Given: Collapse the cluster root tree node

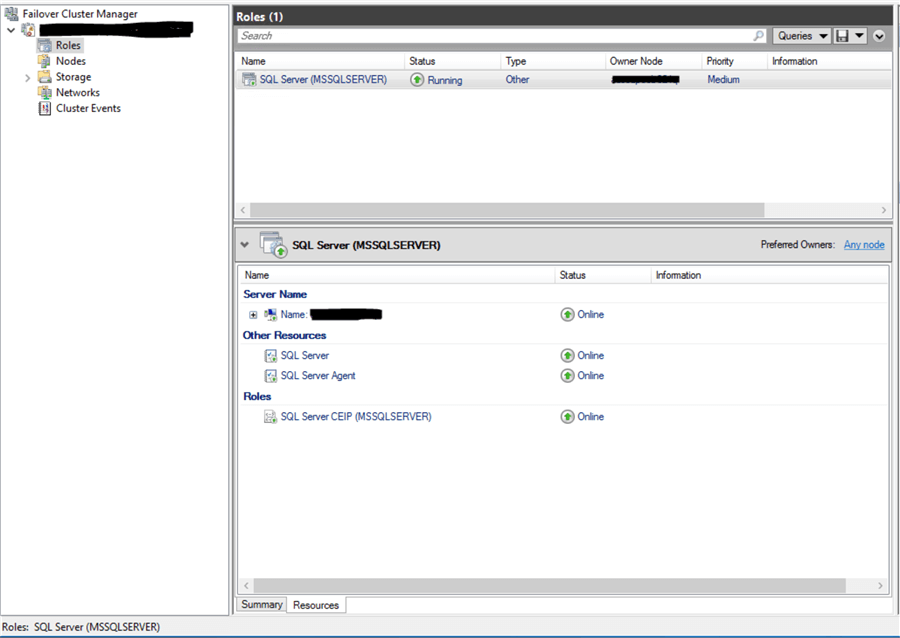Looking at the screenshot, I should 11,30.
